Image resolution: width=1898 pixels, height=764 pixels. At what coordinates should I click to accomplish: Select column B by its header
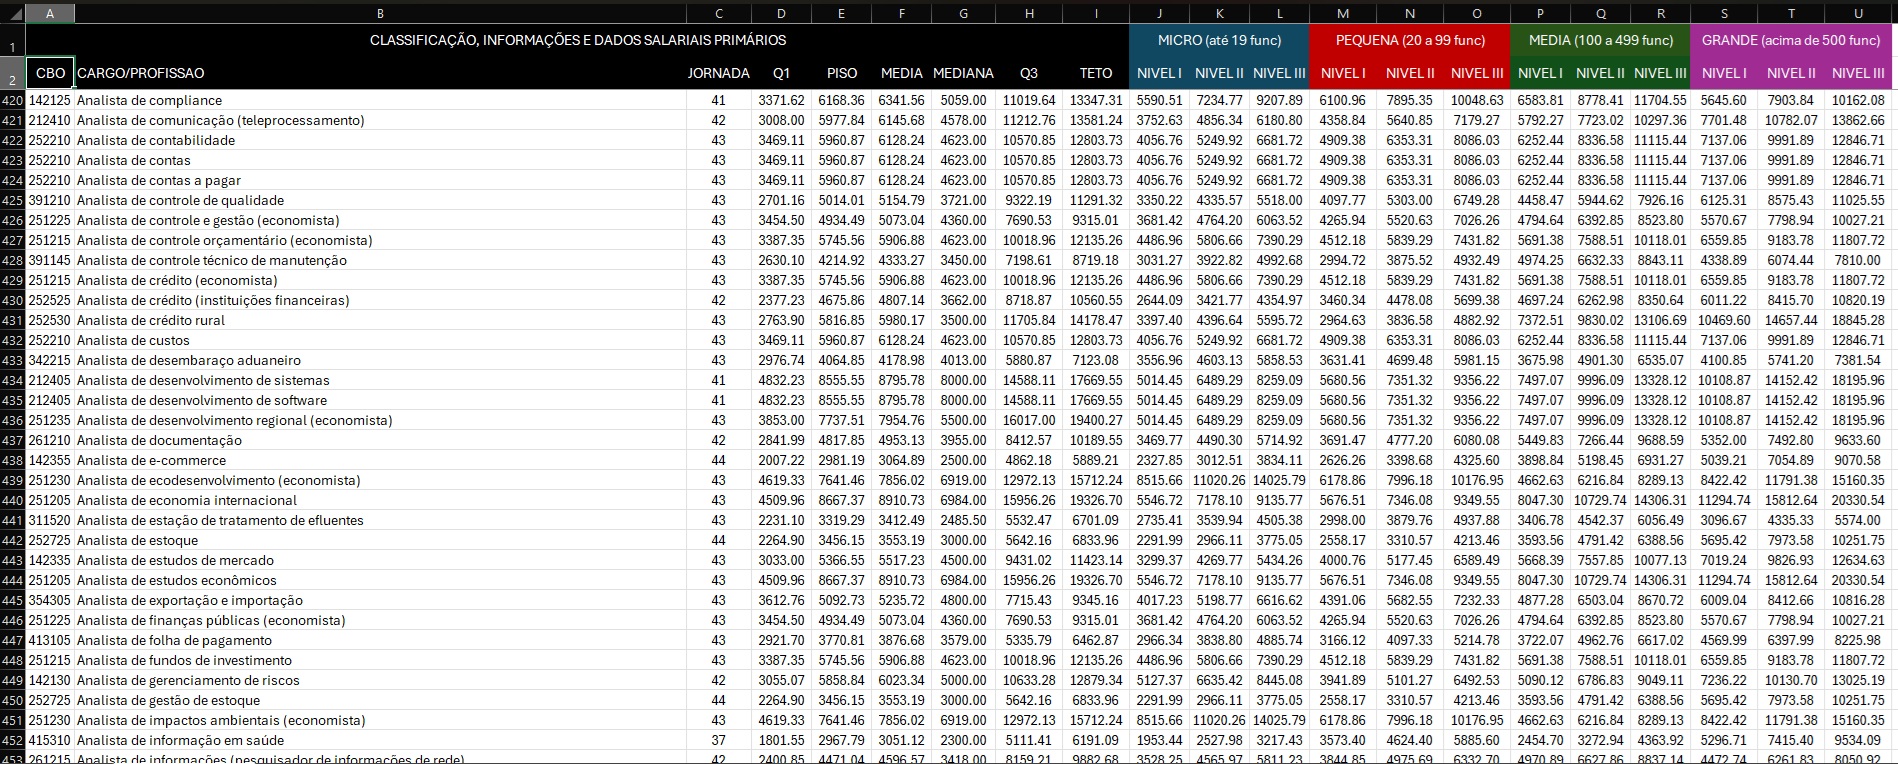coord(380,14)
